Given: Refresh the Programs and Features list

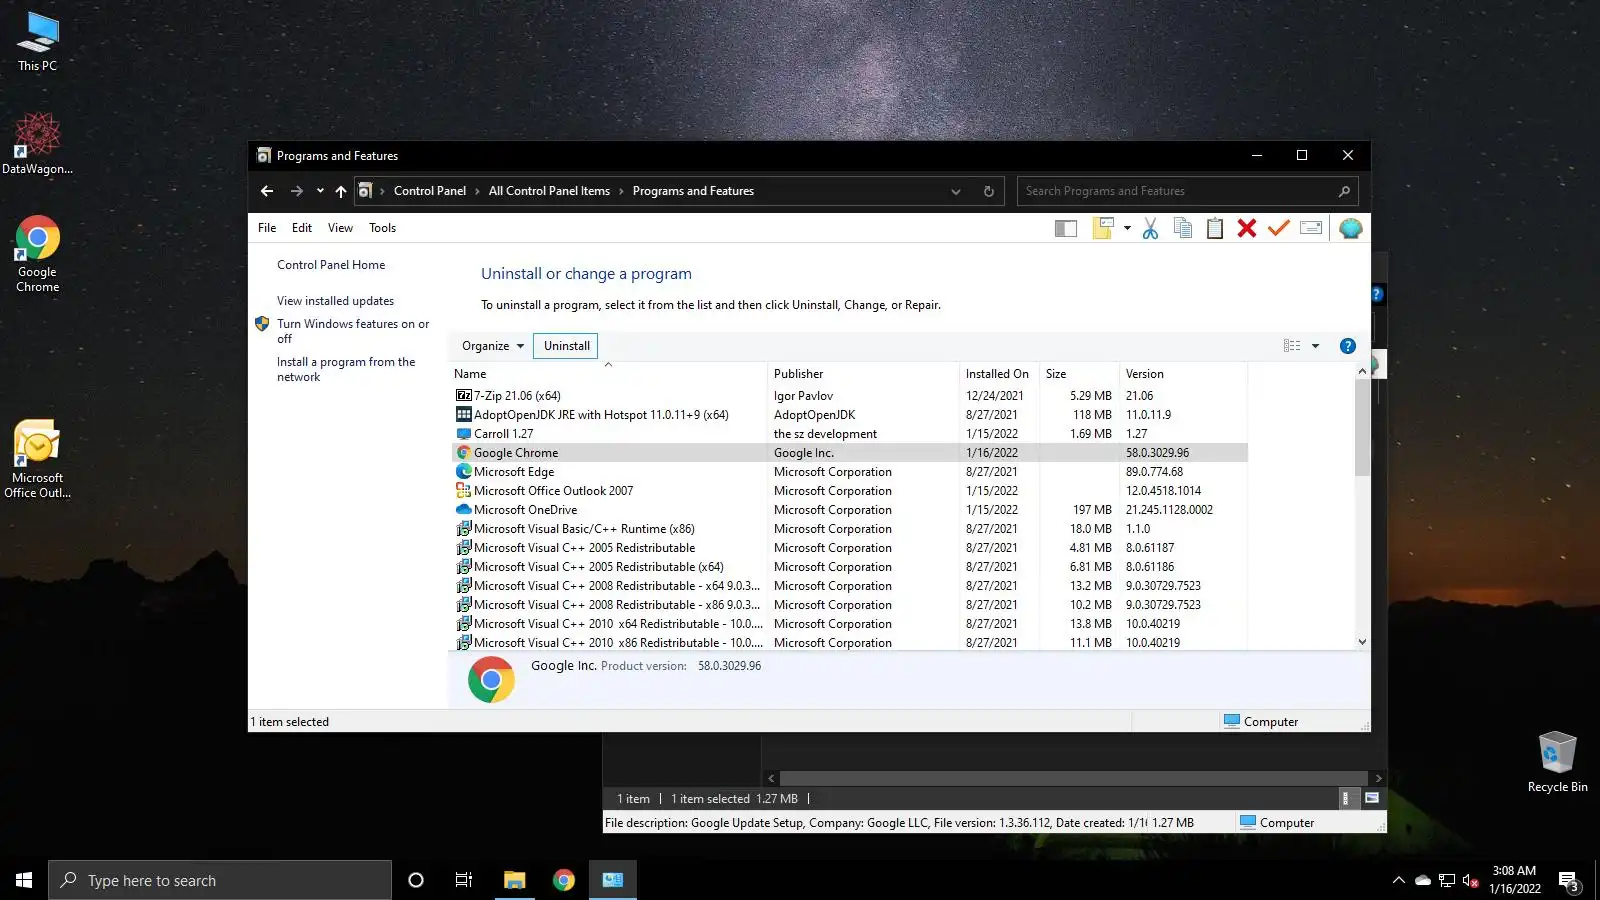Looking at the screenshot, I should 989,191.
